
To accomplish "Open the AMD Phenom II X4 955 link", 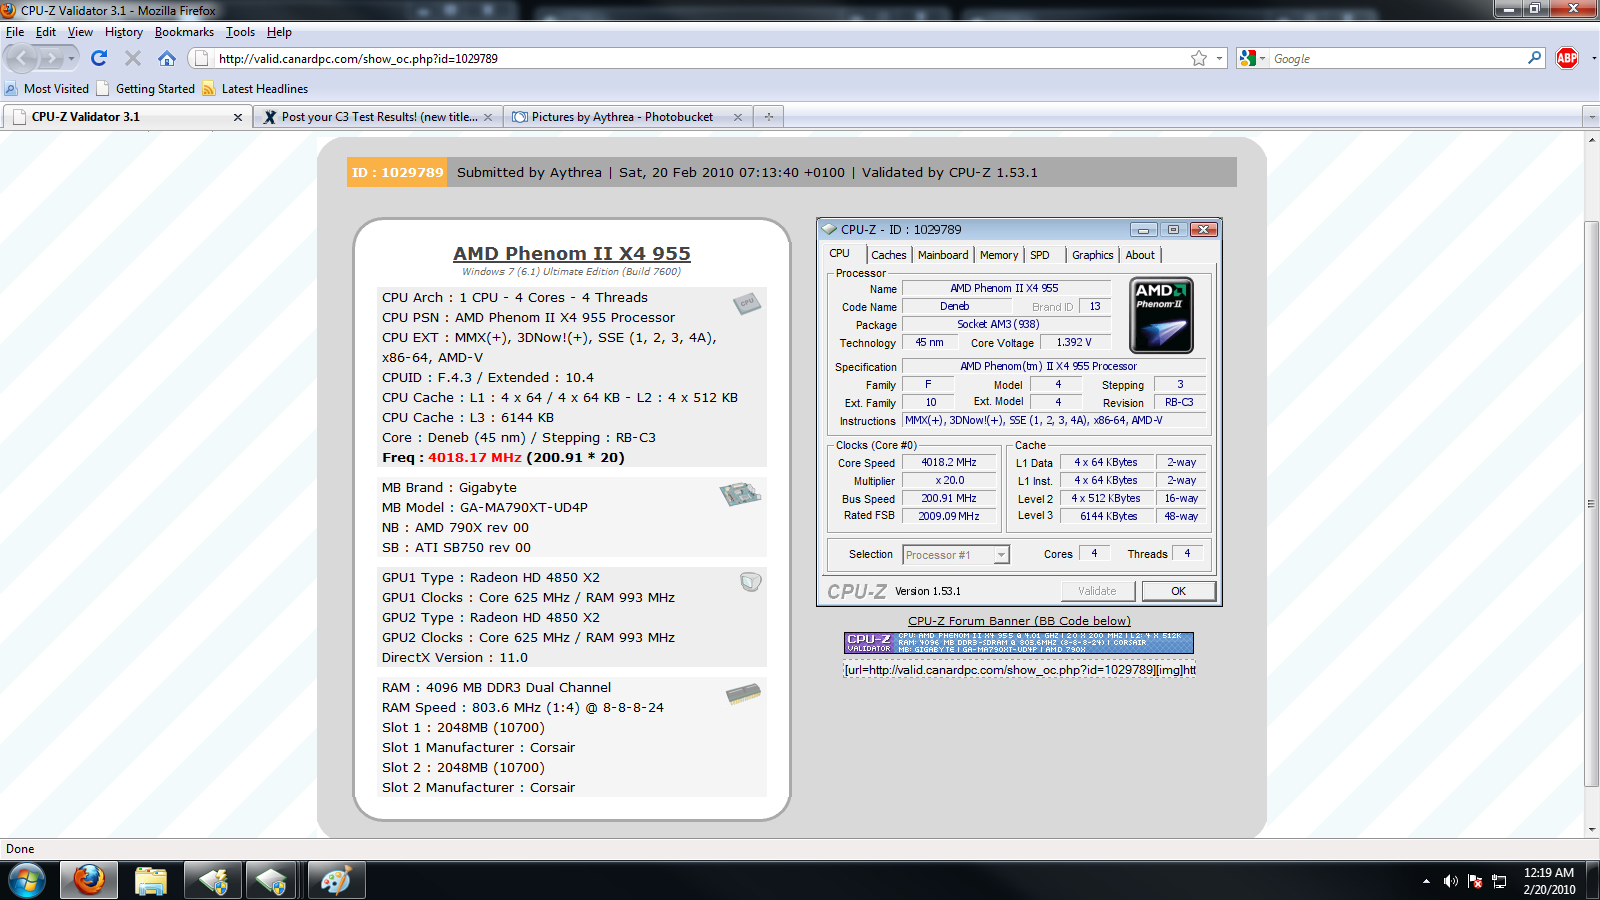I will 571,254.
